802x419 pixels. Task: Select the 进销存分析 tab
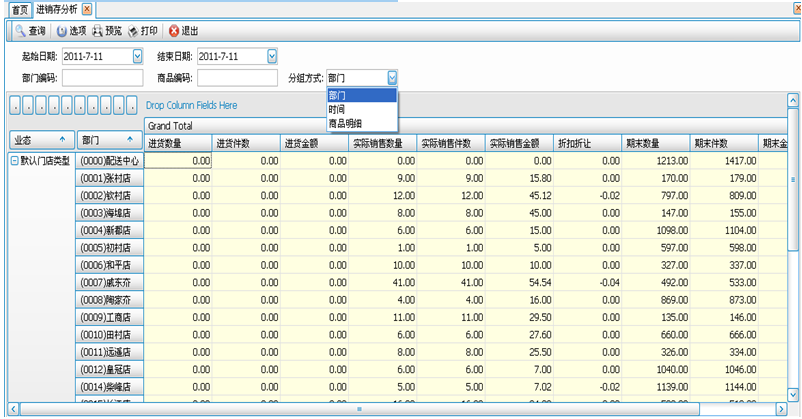(57, 9)
